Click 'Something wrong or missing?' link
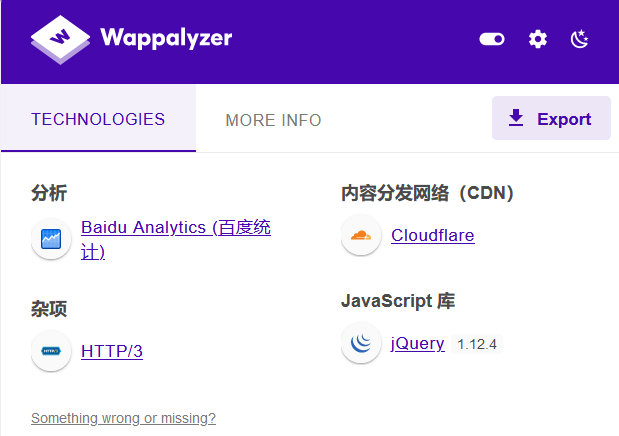 click(124, 418)
